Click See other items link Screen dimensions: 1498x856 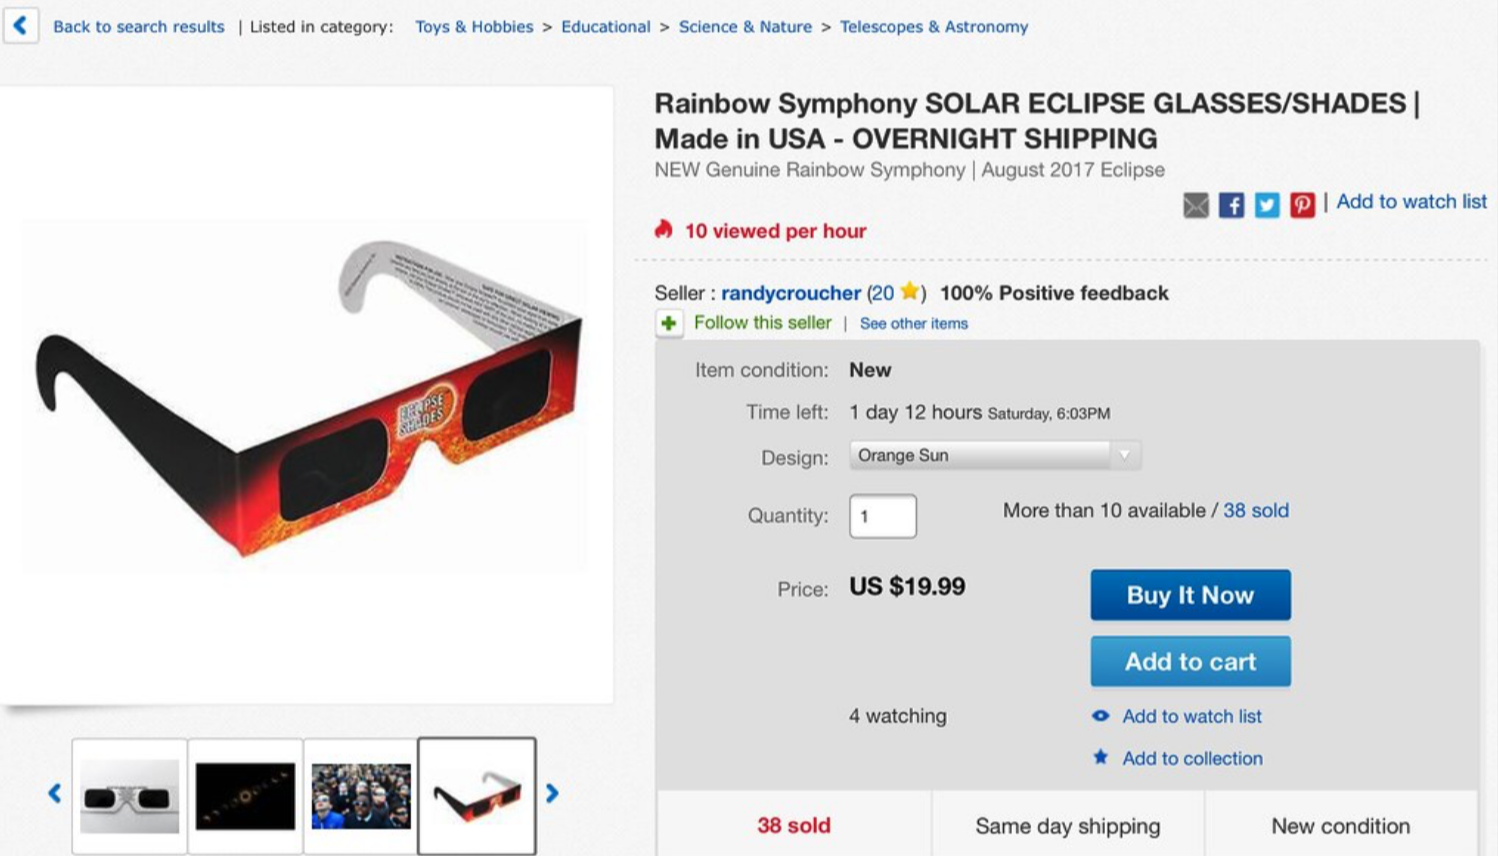[x=913, y=324]
